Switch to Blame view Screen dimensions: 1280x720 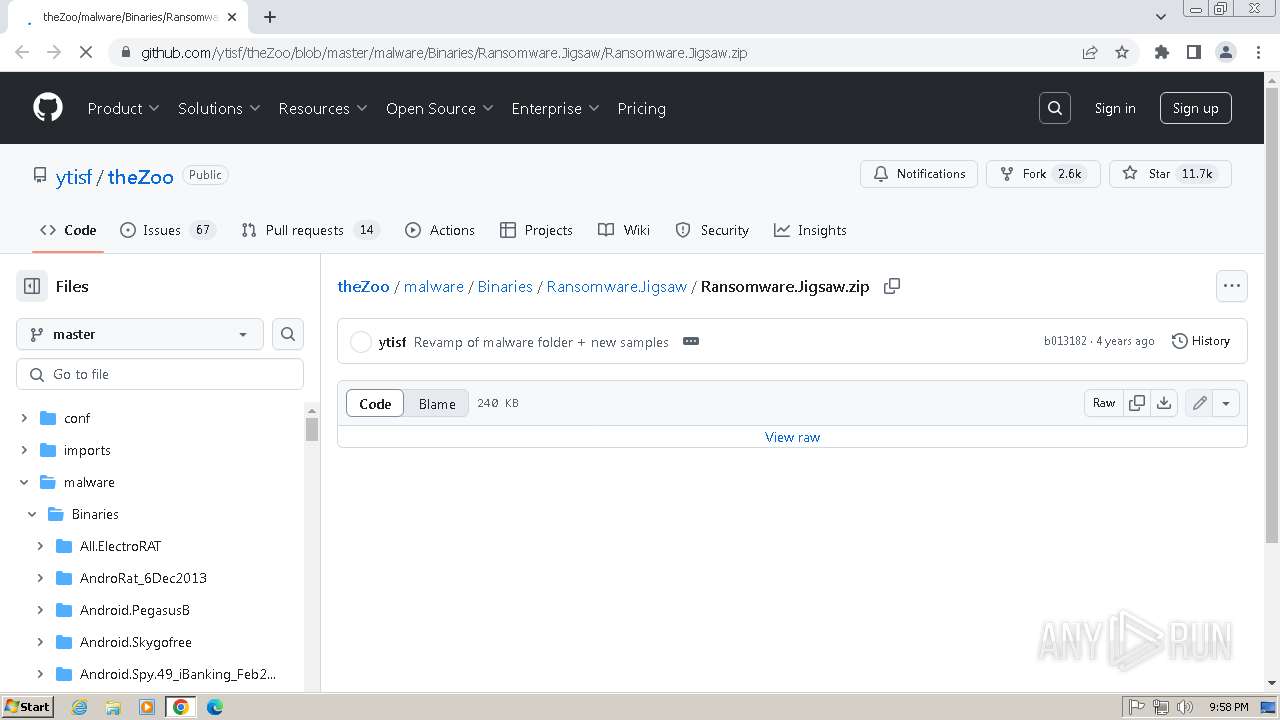click(437, 403)
